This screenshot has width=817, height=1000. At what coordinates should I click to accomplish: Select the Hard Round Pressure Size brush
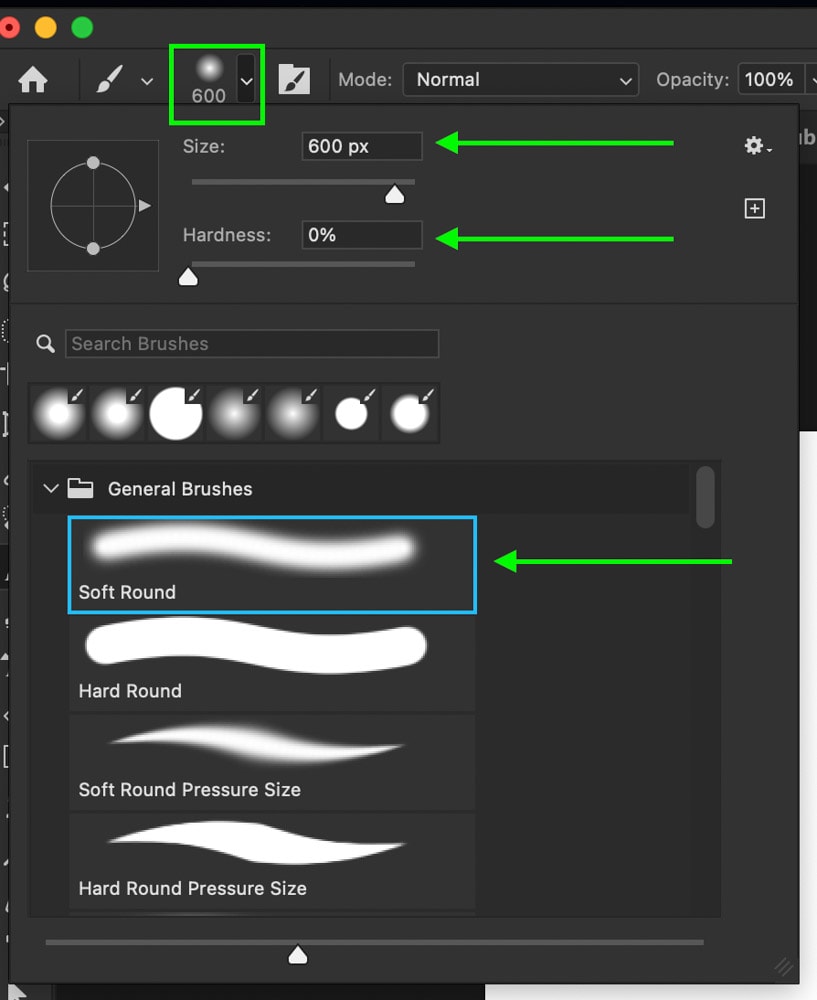(x=272, y=861)
